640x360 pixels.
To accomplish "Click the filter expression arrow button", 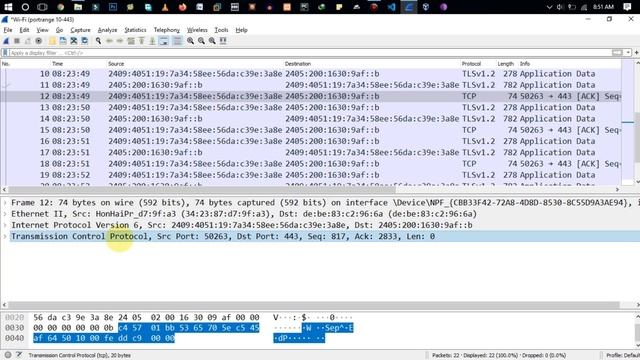I will click(x=617, y=53).
